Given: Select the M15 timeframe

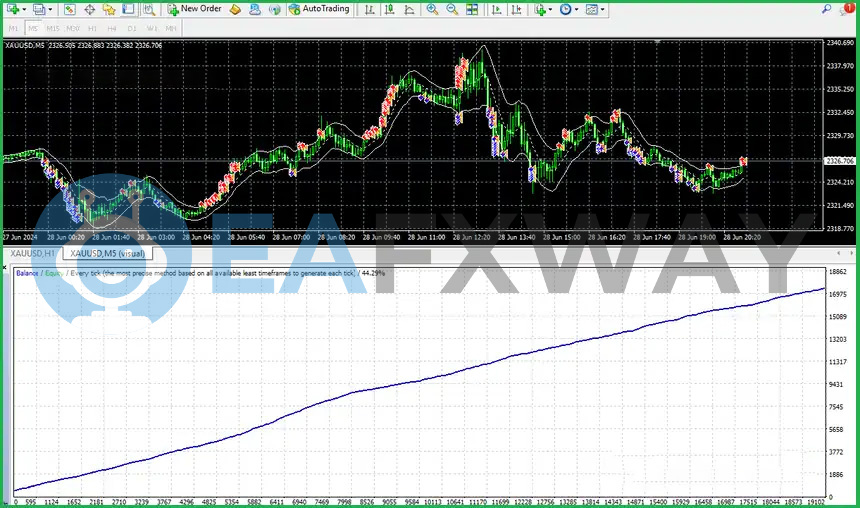Looking at the screenshot, I should coord(53,28).
